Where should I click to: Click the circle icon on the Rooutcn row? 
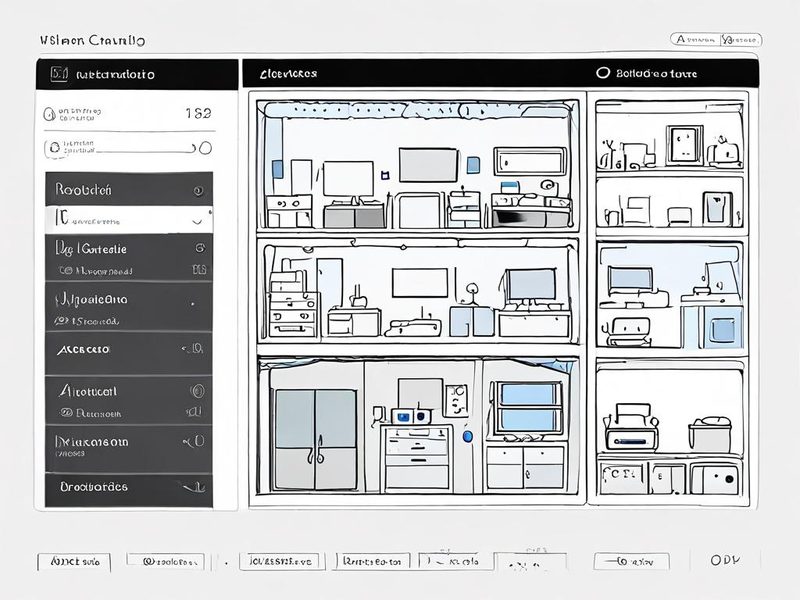tap(198, 191)
